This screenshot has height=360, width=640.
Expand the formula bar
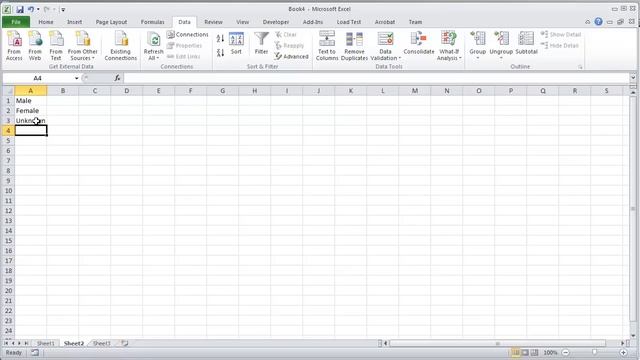633,78
